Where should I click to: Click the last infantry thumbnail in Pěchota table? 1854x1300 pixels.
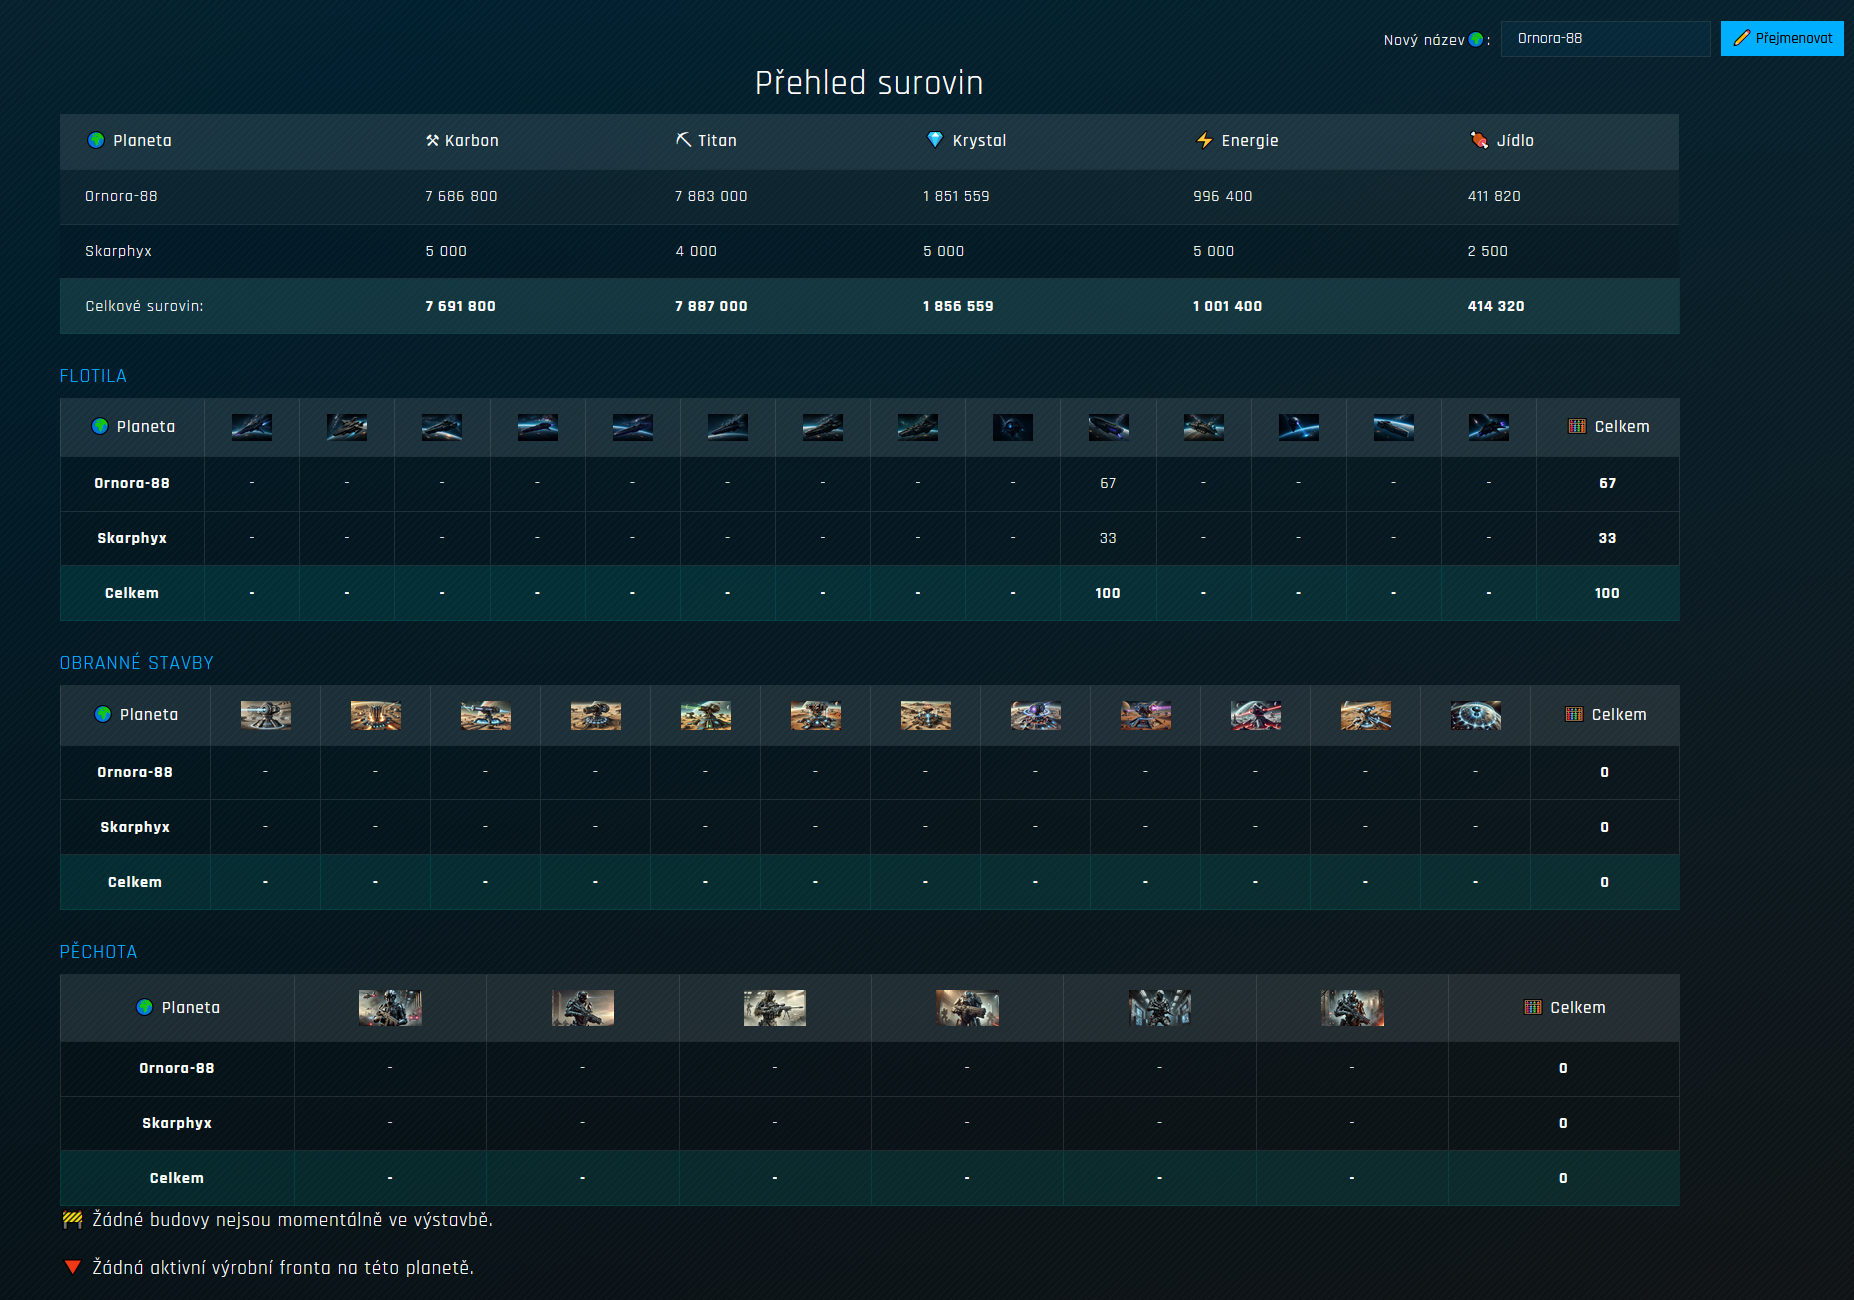(x=1351, y=1008)
